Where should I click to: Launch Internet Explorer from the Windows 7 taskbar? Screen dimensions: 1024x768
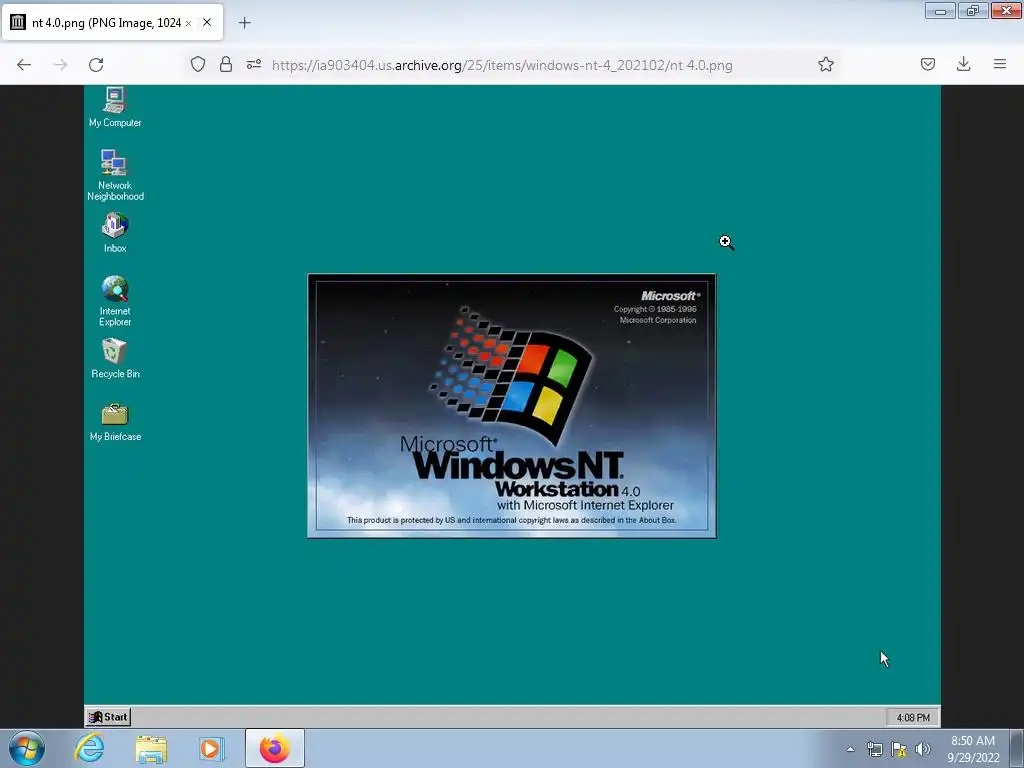click(89, 748)
